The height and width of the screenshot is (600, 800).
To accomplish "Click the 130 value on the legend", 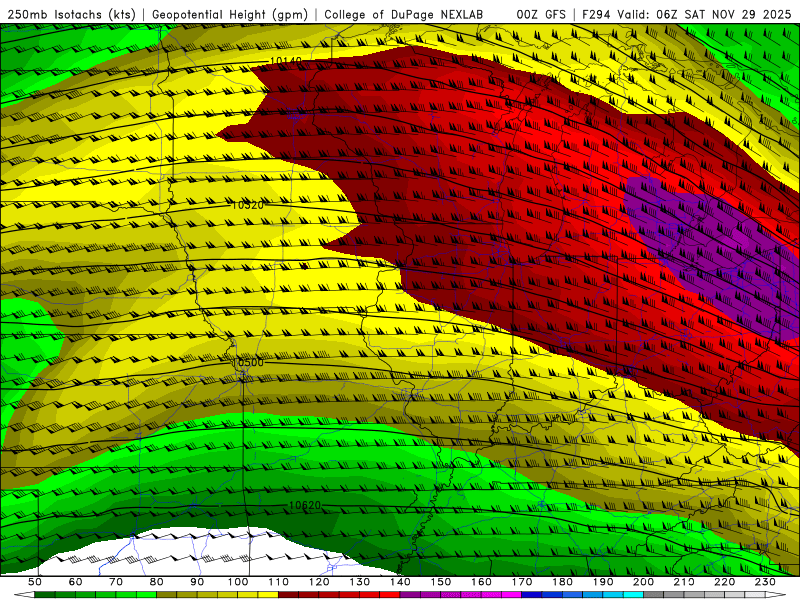I will tap(359, 582).
